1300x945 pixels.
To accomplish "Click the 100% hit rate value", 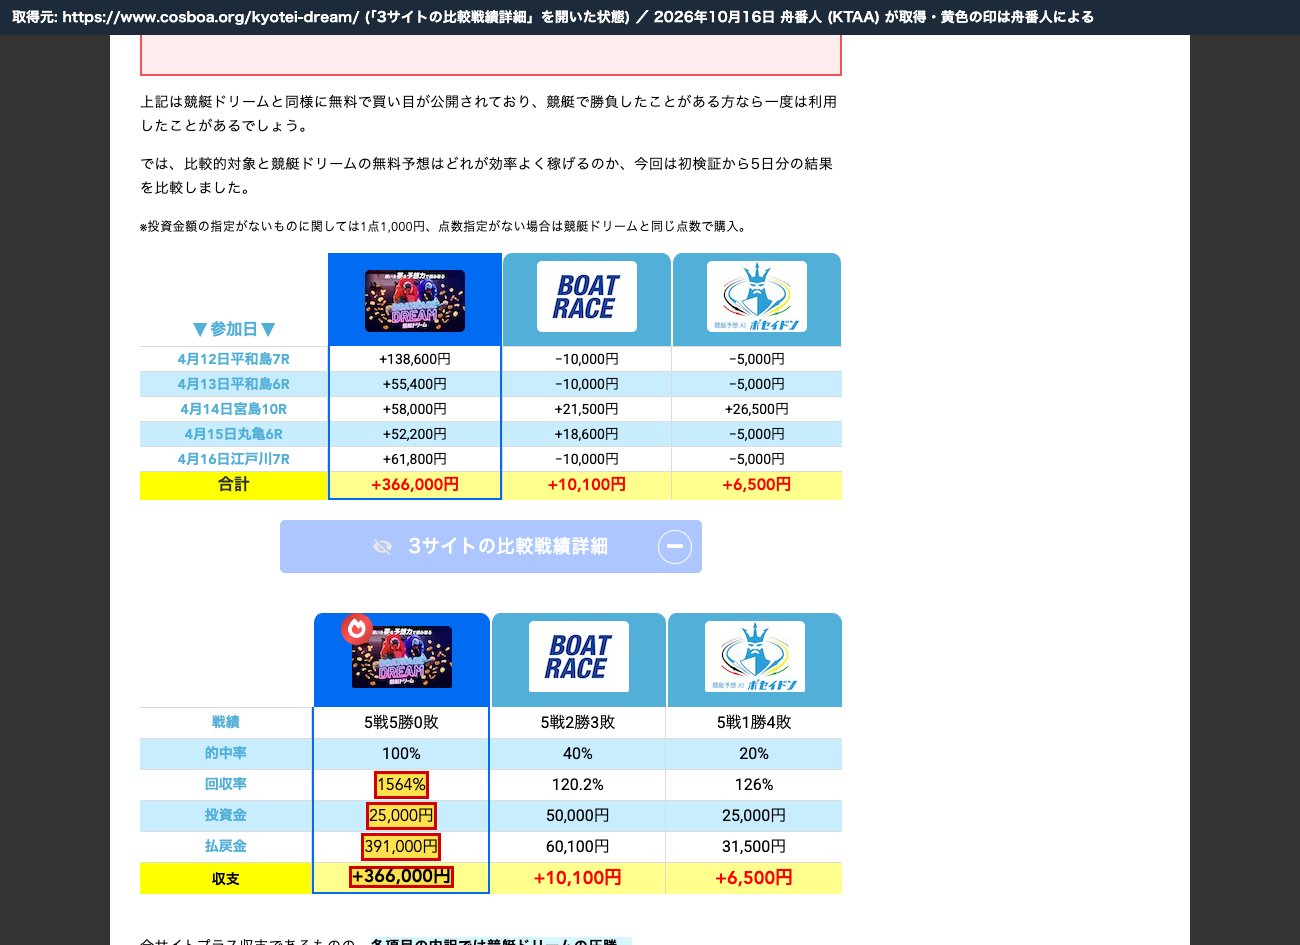I will tap(401, 753).
